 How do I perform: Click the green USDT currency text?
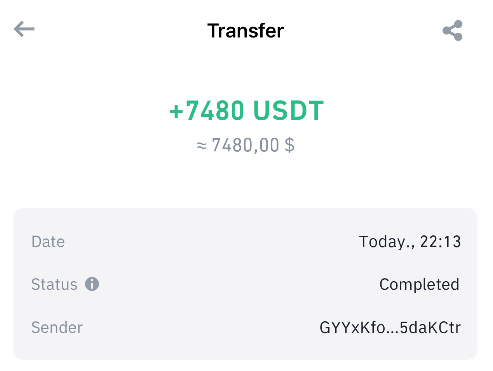(288, 110)
